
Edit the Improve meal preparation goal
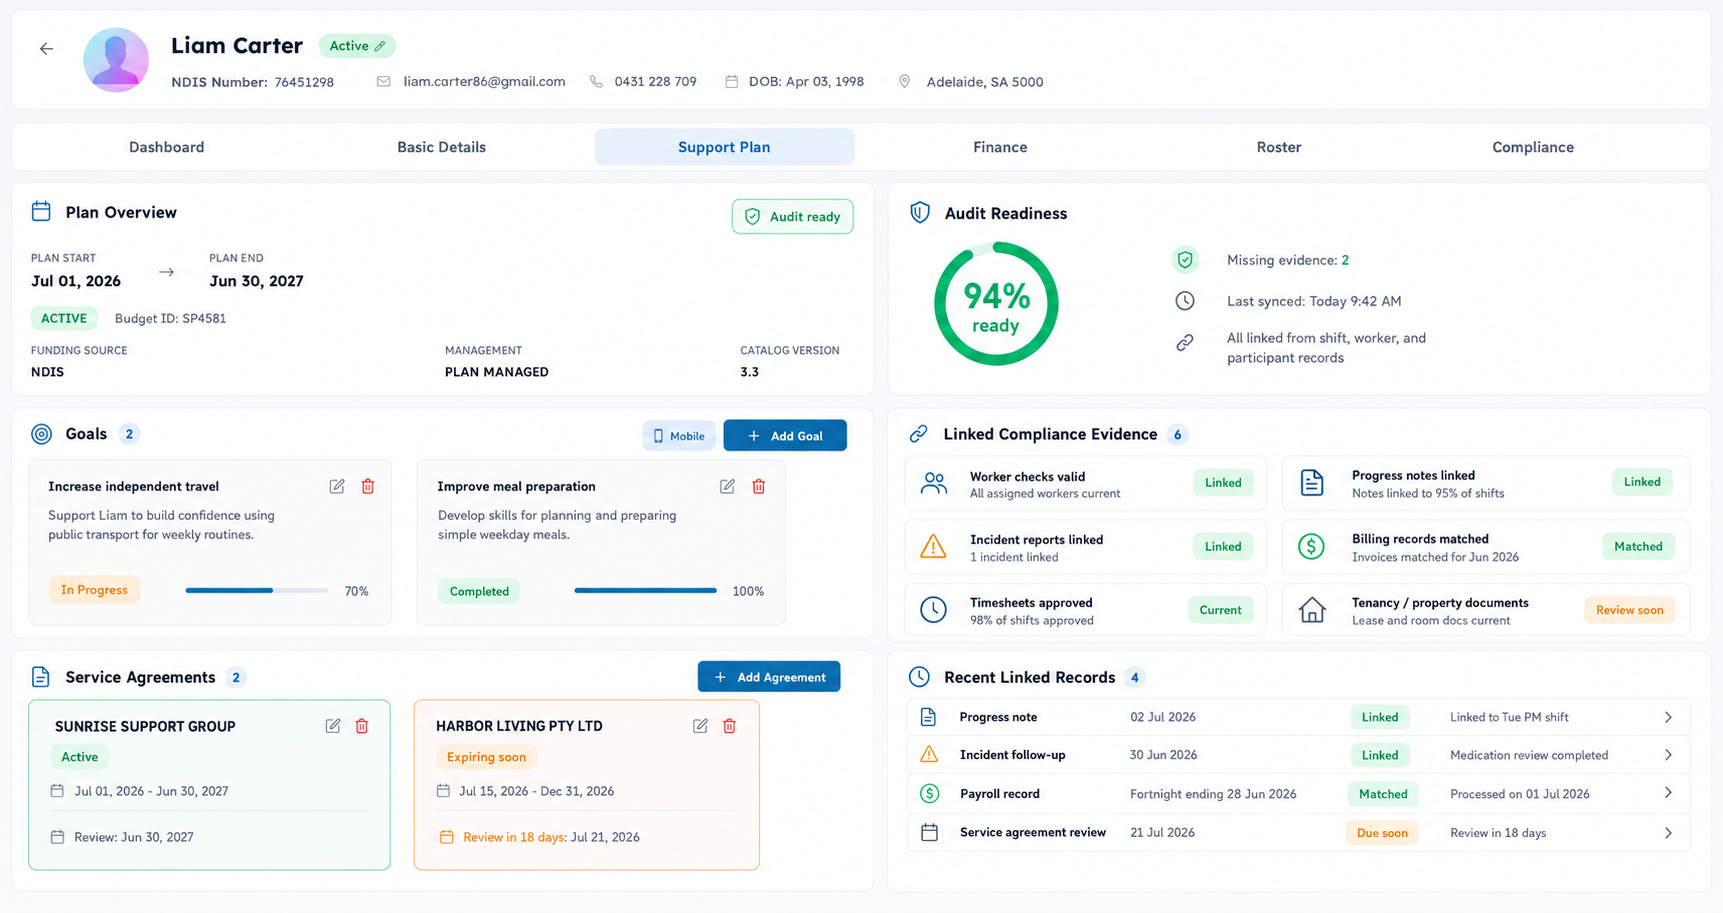pyautogui.click(x=727, y=486)
